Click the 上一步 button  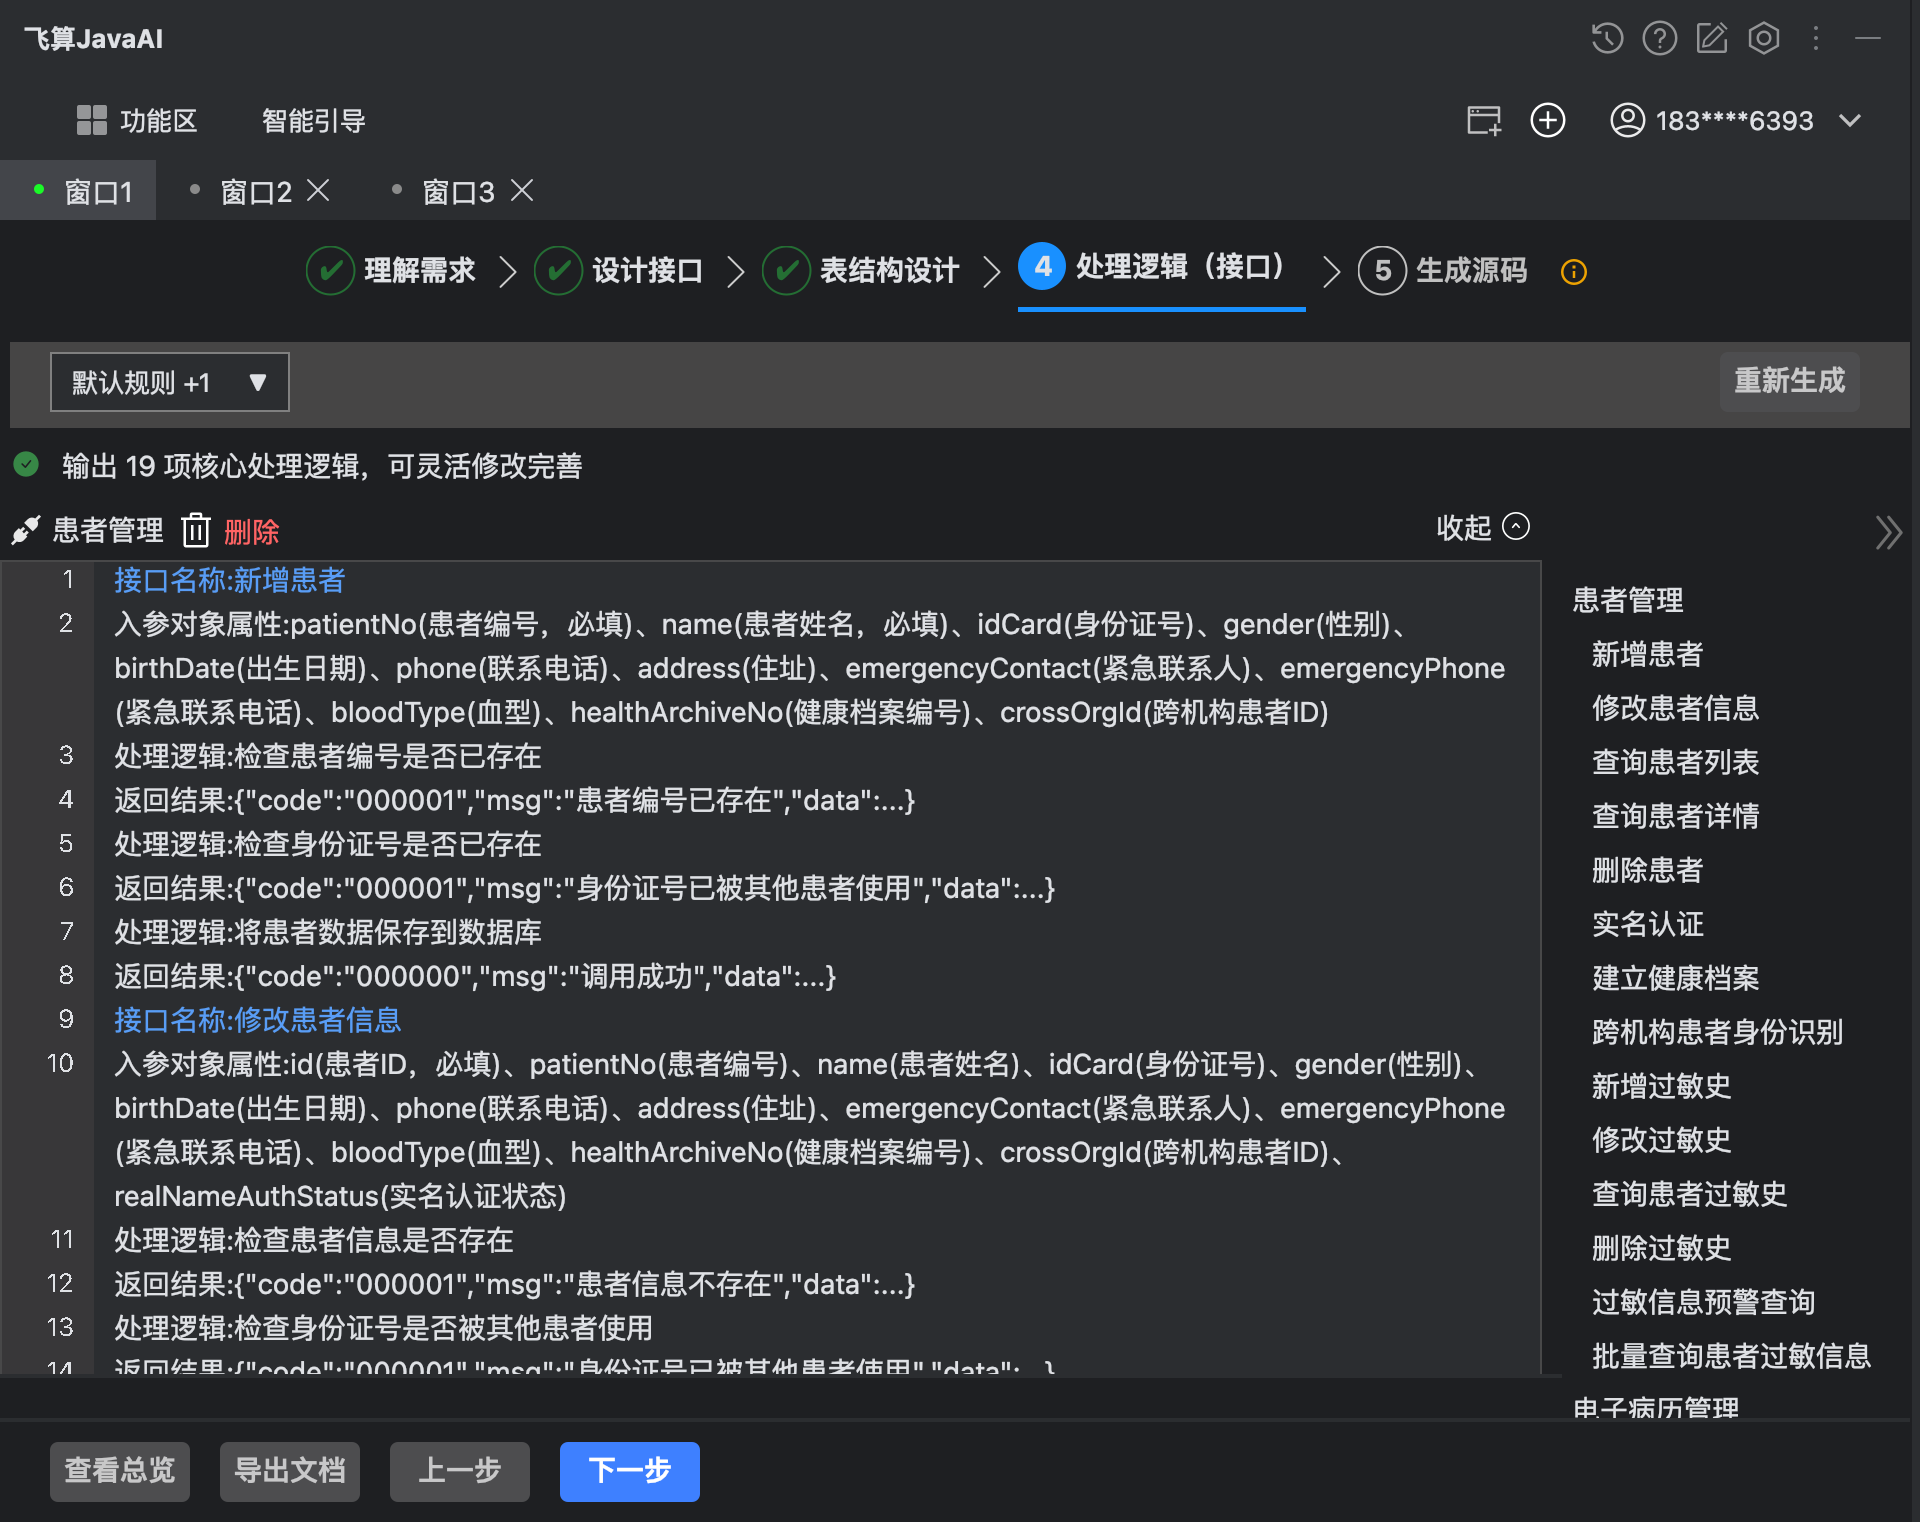click(460, 1471)
